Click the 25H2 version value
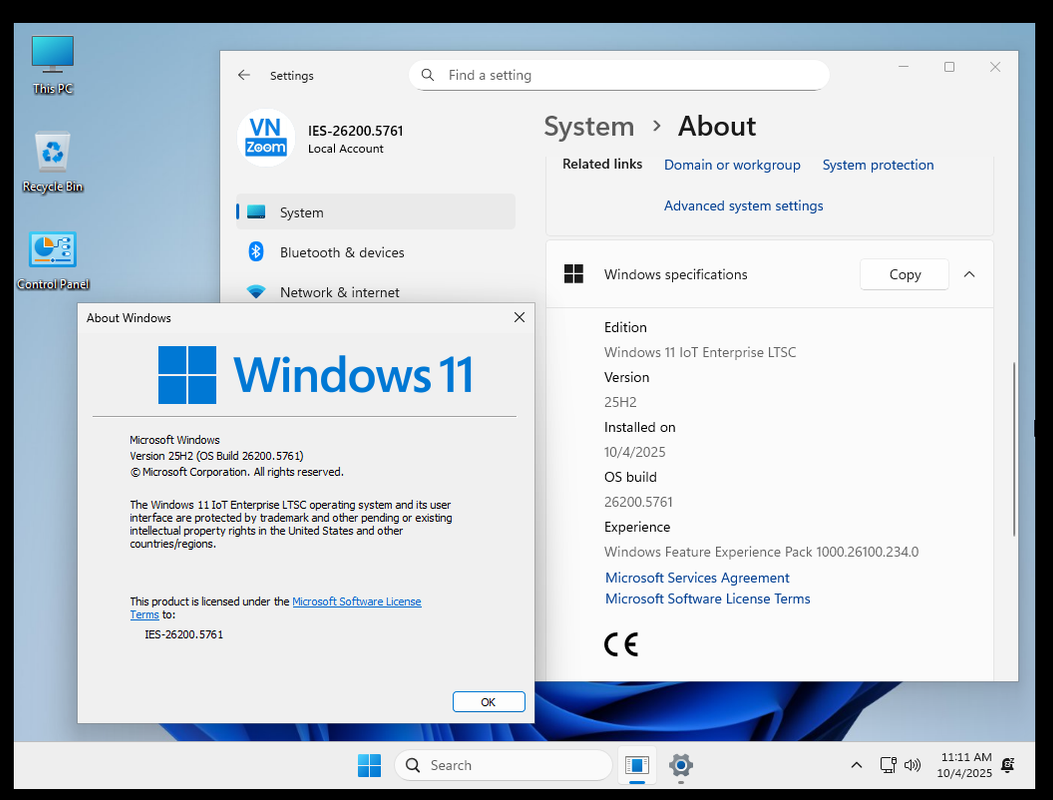 coord(620,402)
